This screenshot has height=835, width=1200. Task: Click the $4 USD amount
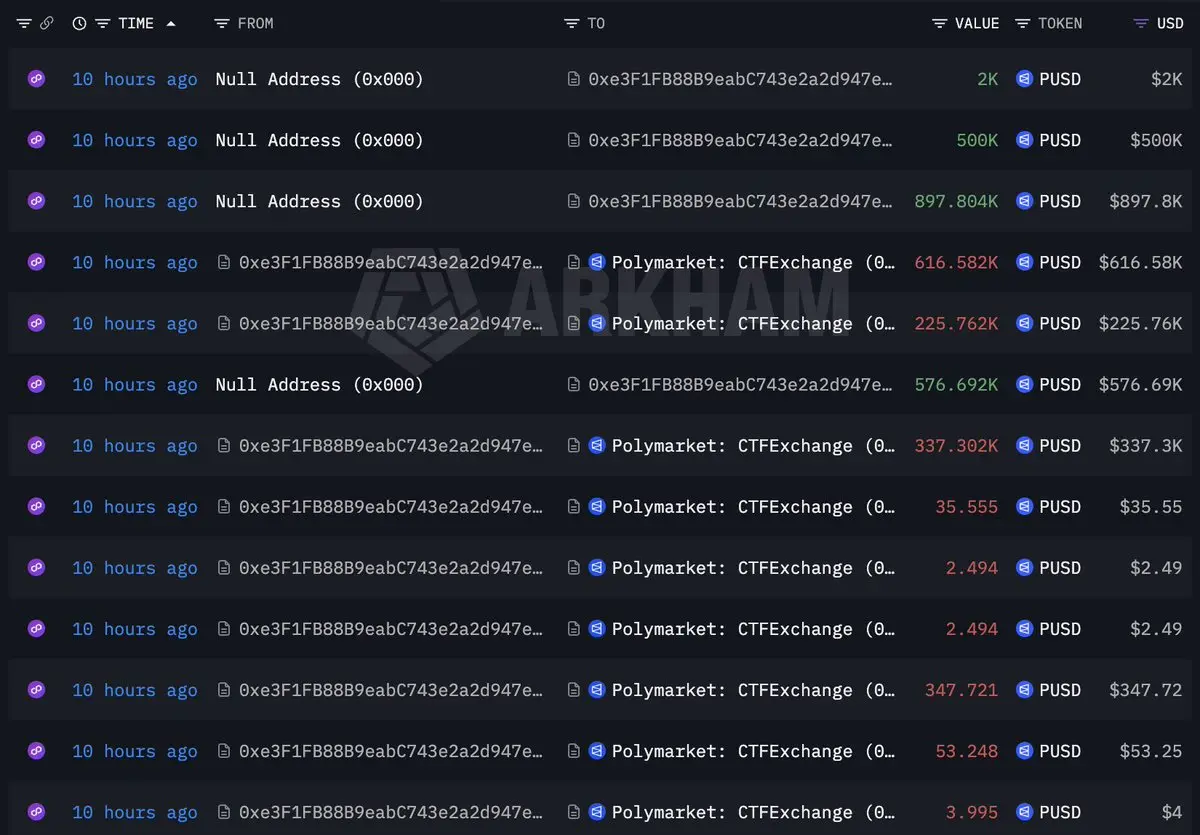pyautogui.click(x=1172, y=811)
